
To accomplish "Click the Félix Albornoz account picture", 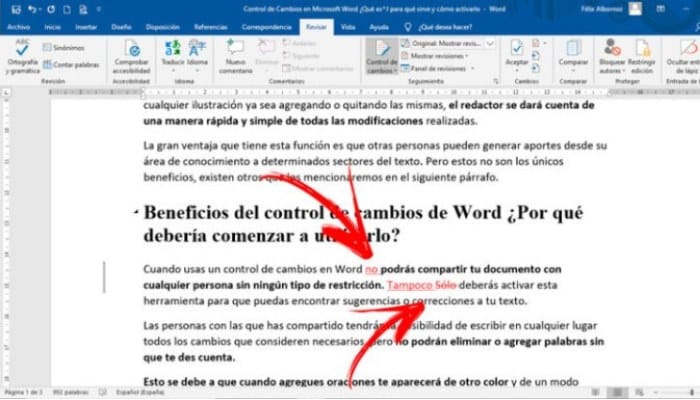I will click(x=635, y=9).
